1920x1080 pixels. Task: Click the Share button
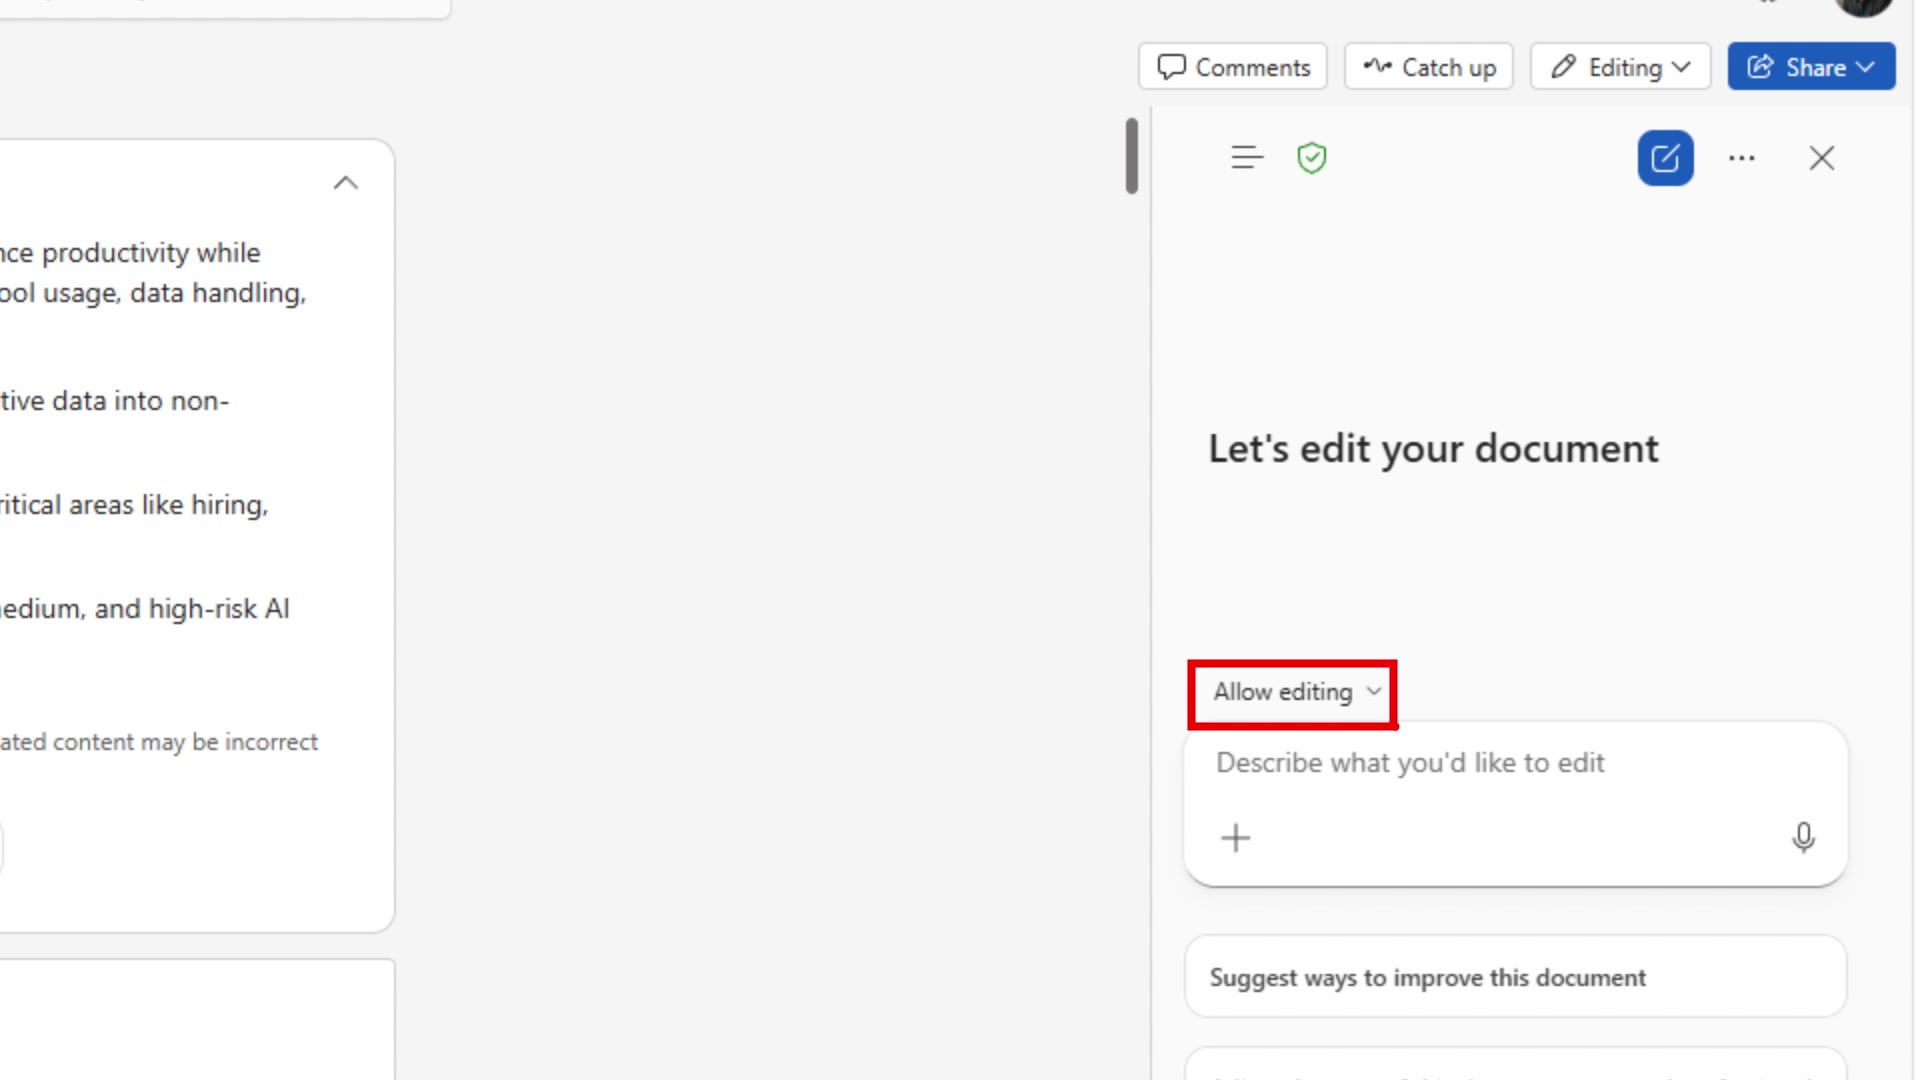pyautogui.click(x=1811, y=67)
